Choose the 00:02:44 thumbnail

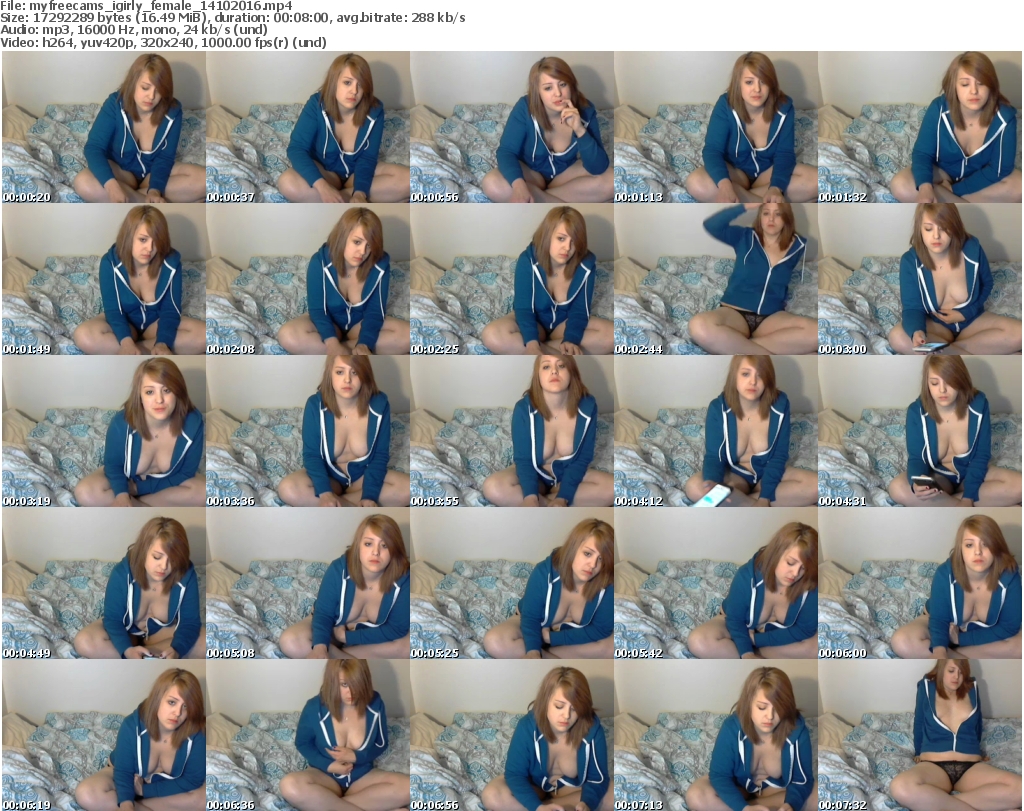coord(716,279)
